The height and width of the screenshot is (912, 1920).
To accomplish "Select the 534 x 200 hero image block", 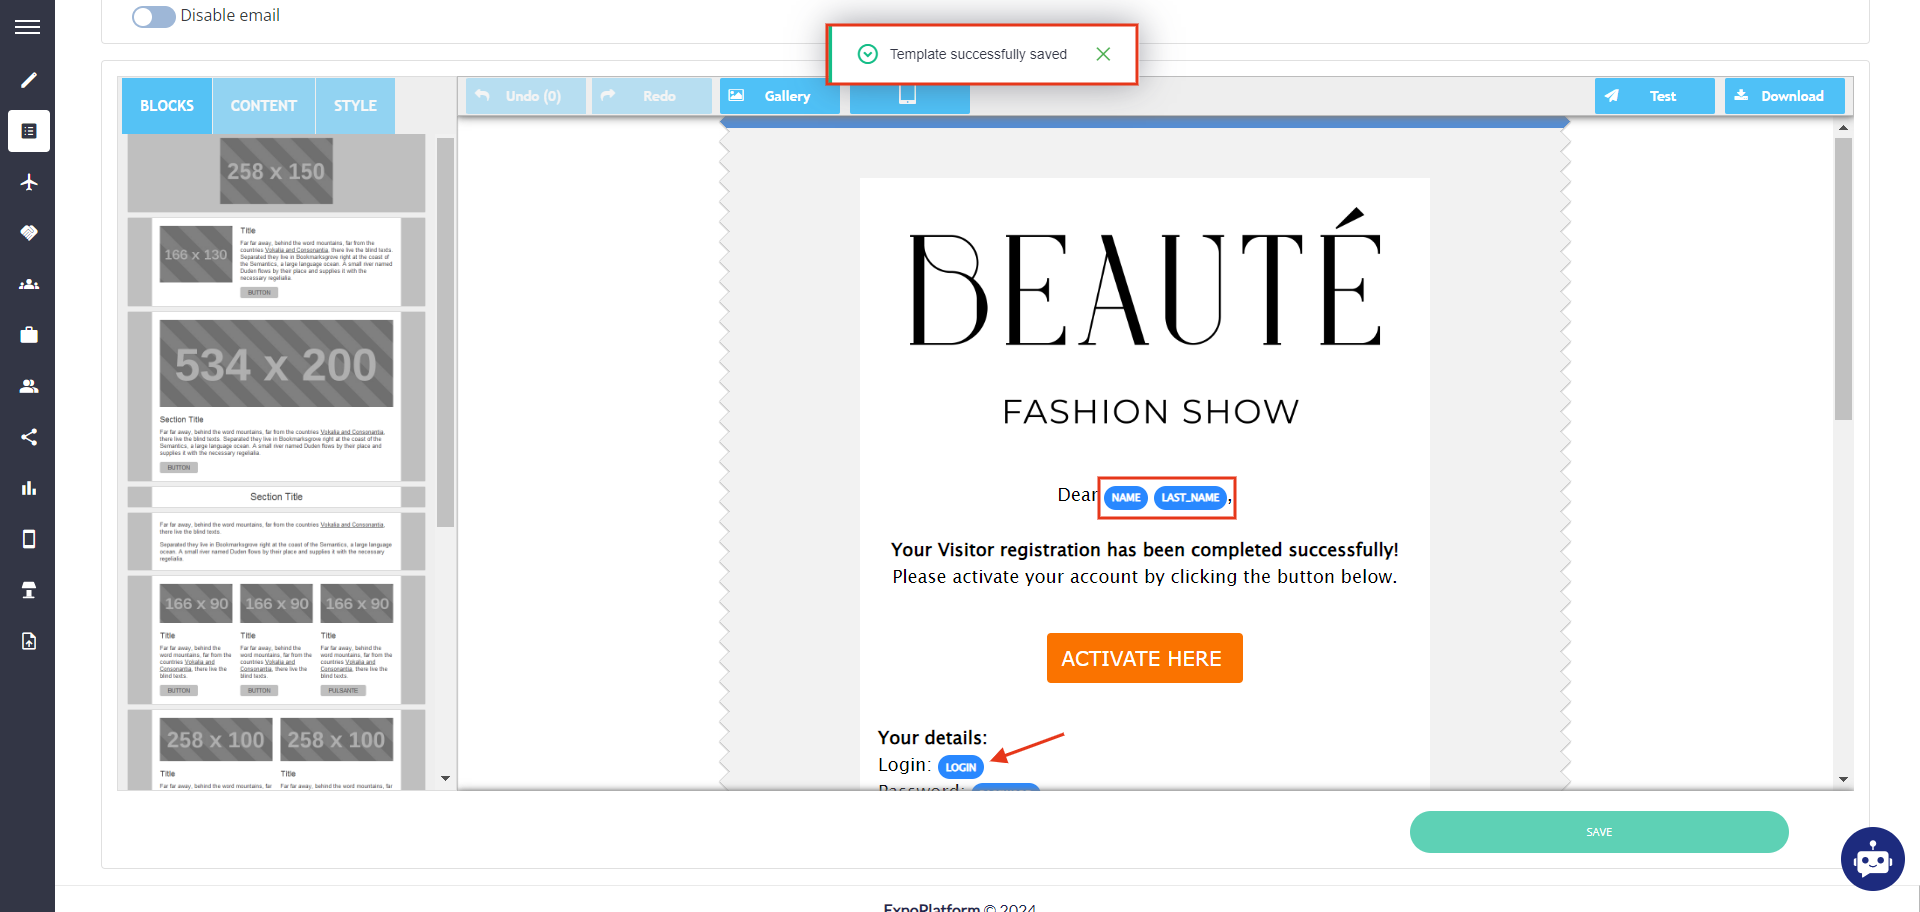I will 276,396.
